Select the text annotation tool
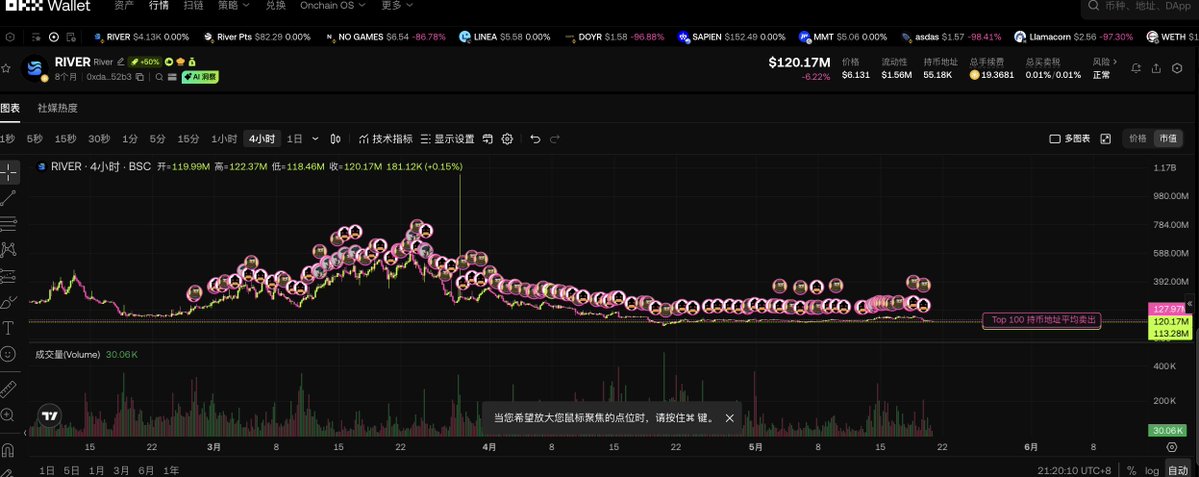 [x=8, y=328]
